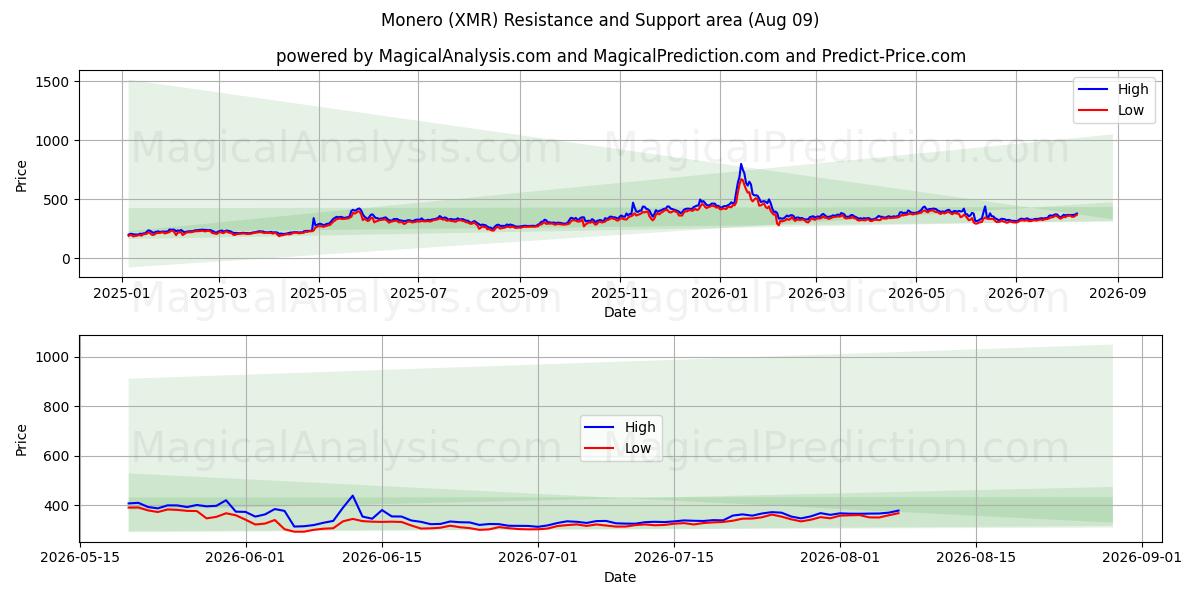Image resolution: width=1200 pixels, height=600 pixels.
Task: Click the '2025-09' x-axis tick label
Action: click(x=520, y=294)
